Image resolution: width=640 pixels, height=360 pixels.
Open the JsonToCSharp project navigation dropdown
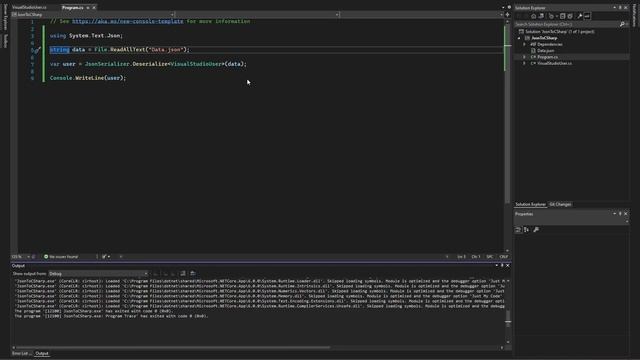point(171,14)
